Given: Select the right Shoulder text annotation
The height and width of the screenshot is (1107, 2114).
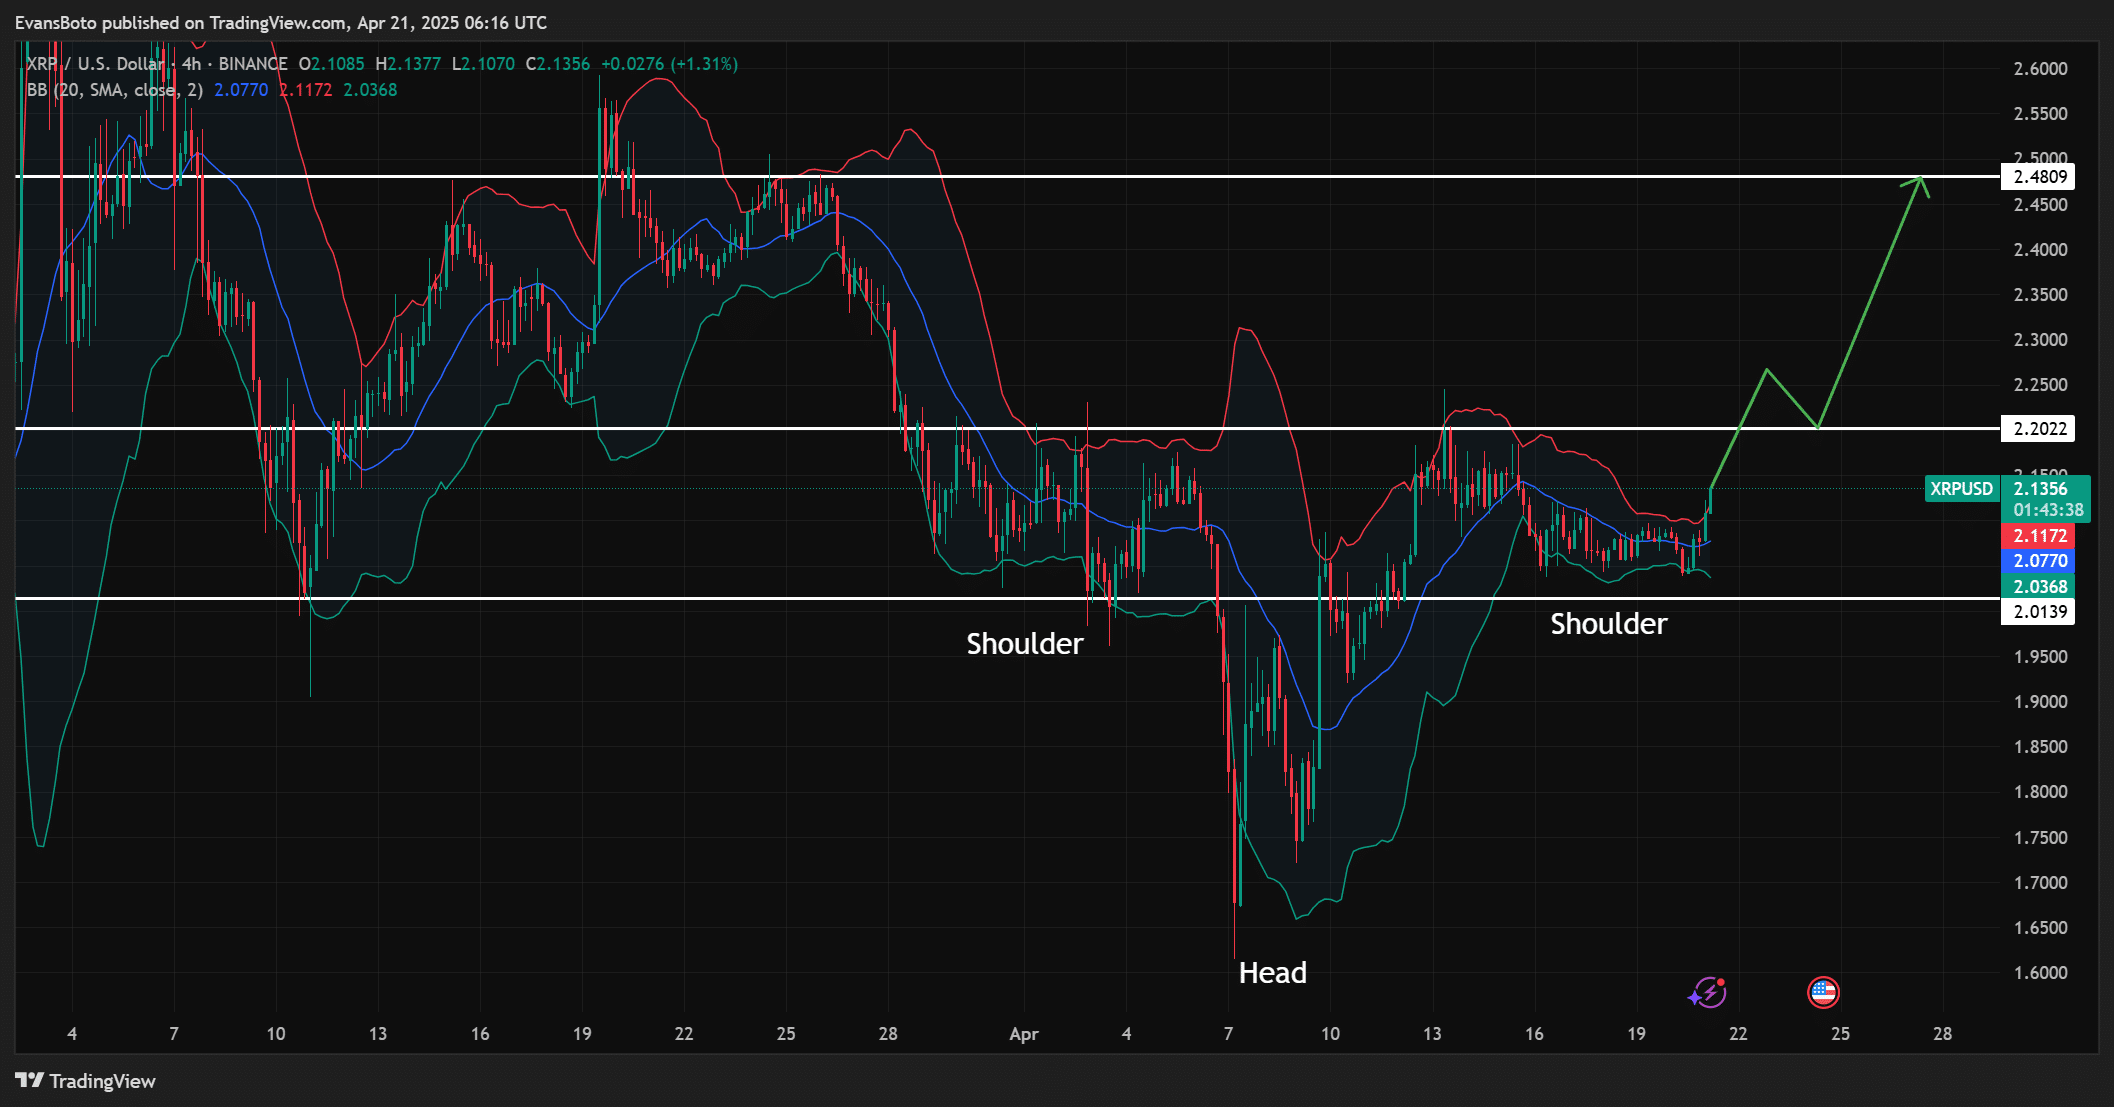Looking at the screenshot, I should tap(1608, 624).
